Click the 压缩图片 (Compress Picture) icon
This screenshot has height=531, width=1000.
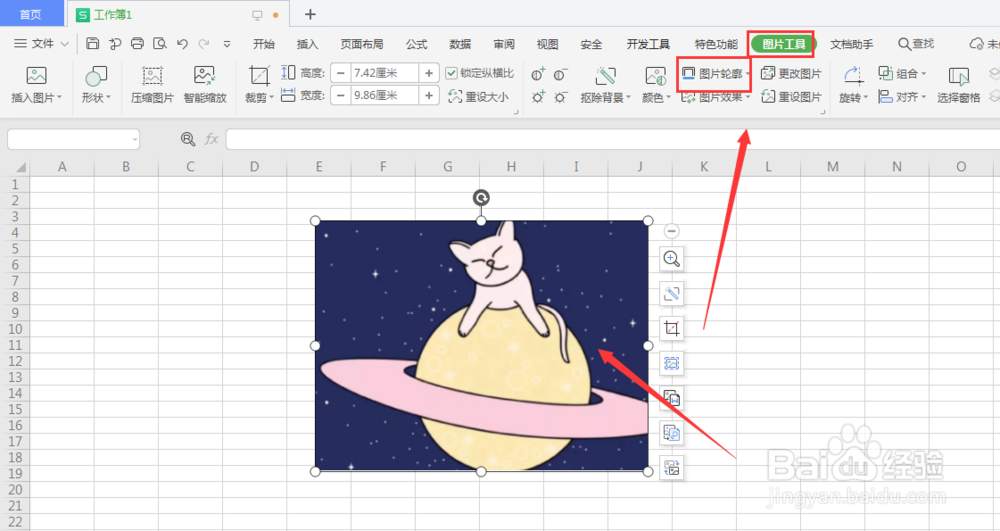[x=152, y=76]
